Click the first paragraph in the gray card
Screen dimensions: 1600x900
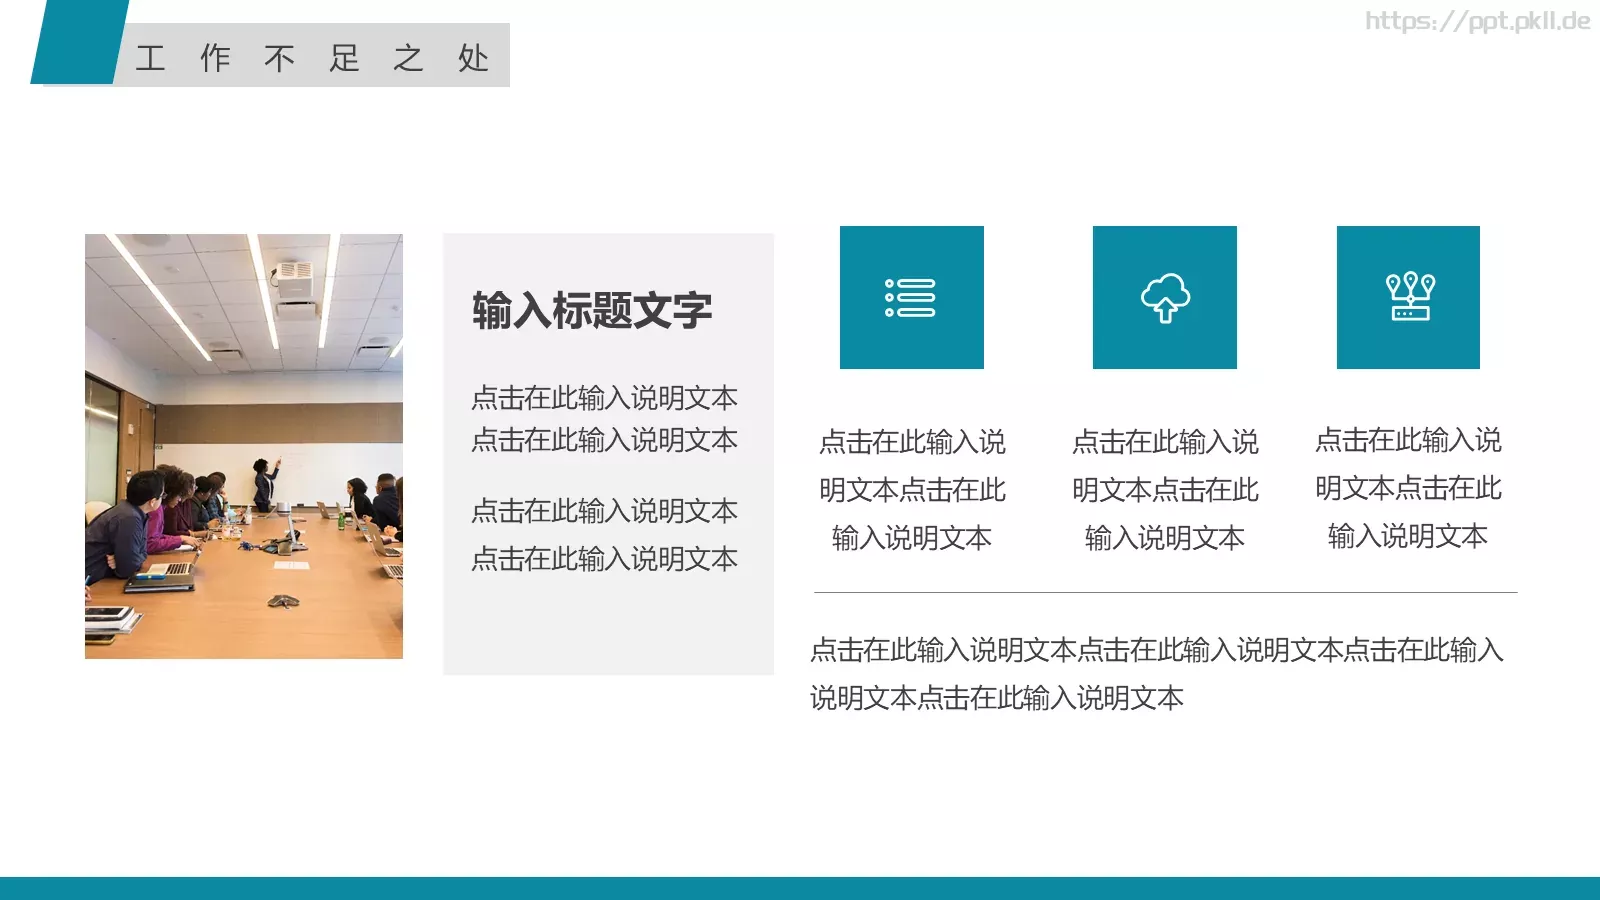pyautogui.click(x=604, y=419)
